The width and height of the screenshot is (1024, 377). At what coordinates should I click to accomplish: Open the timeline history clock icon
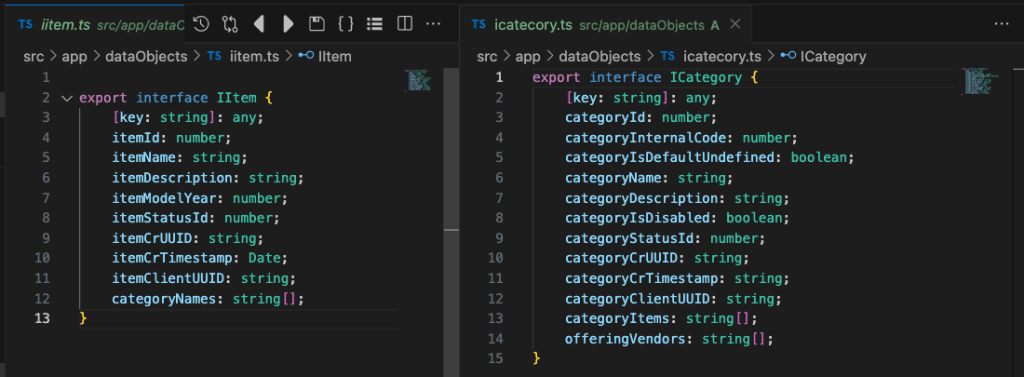coord(201,24)
